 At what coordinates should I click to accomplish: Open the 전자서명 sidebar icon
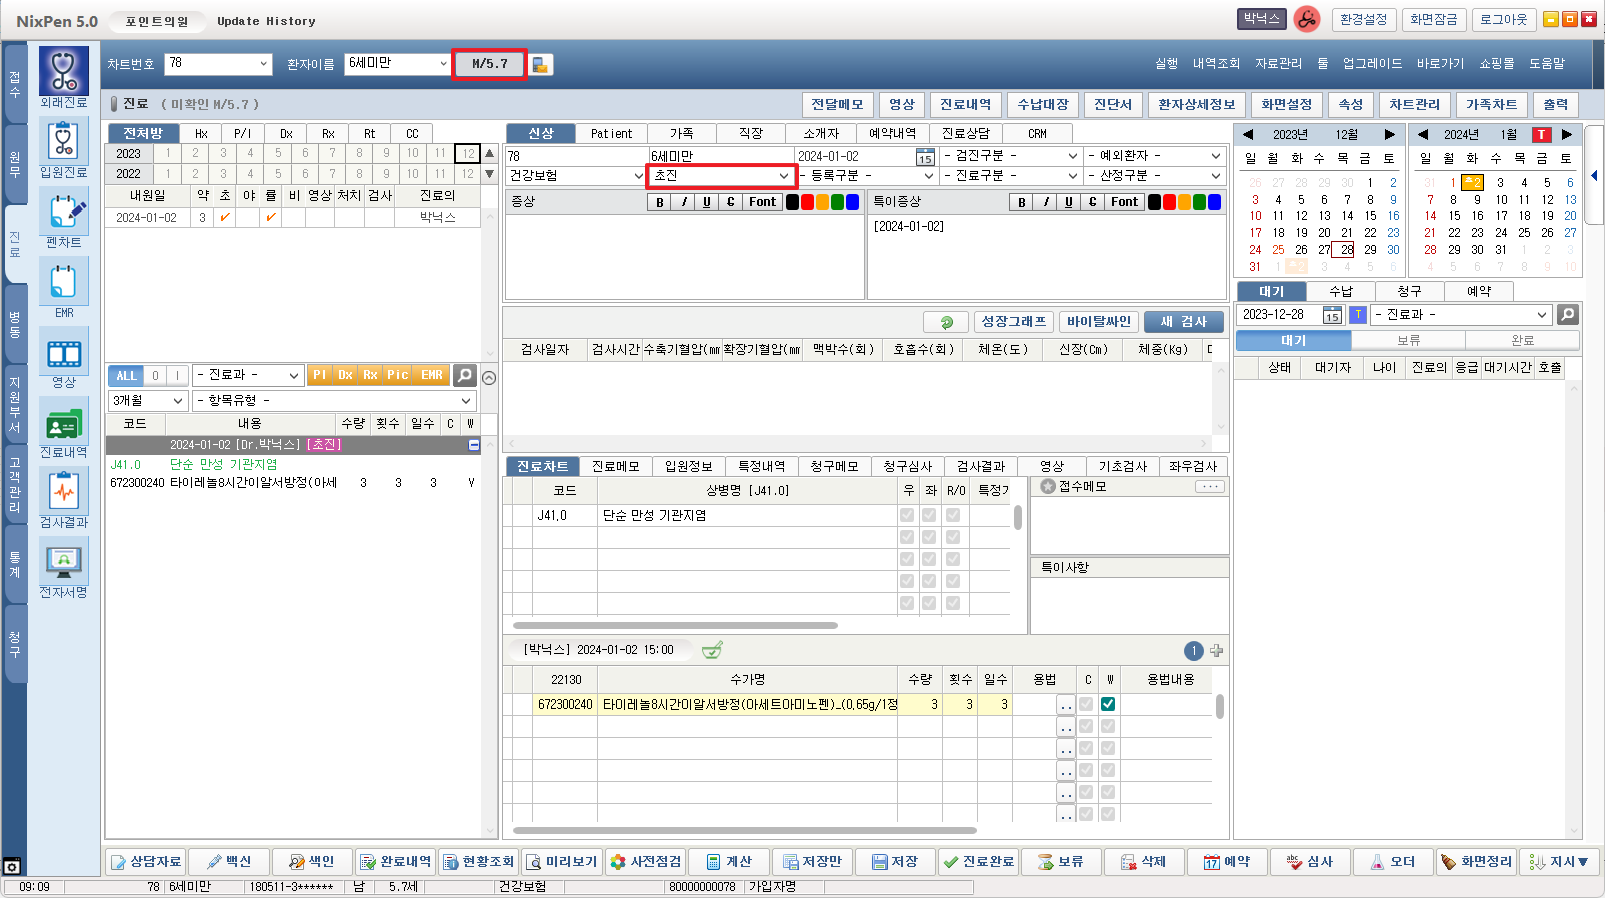click(64, 562)
